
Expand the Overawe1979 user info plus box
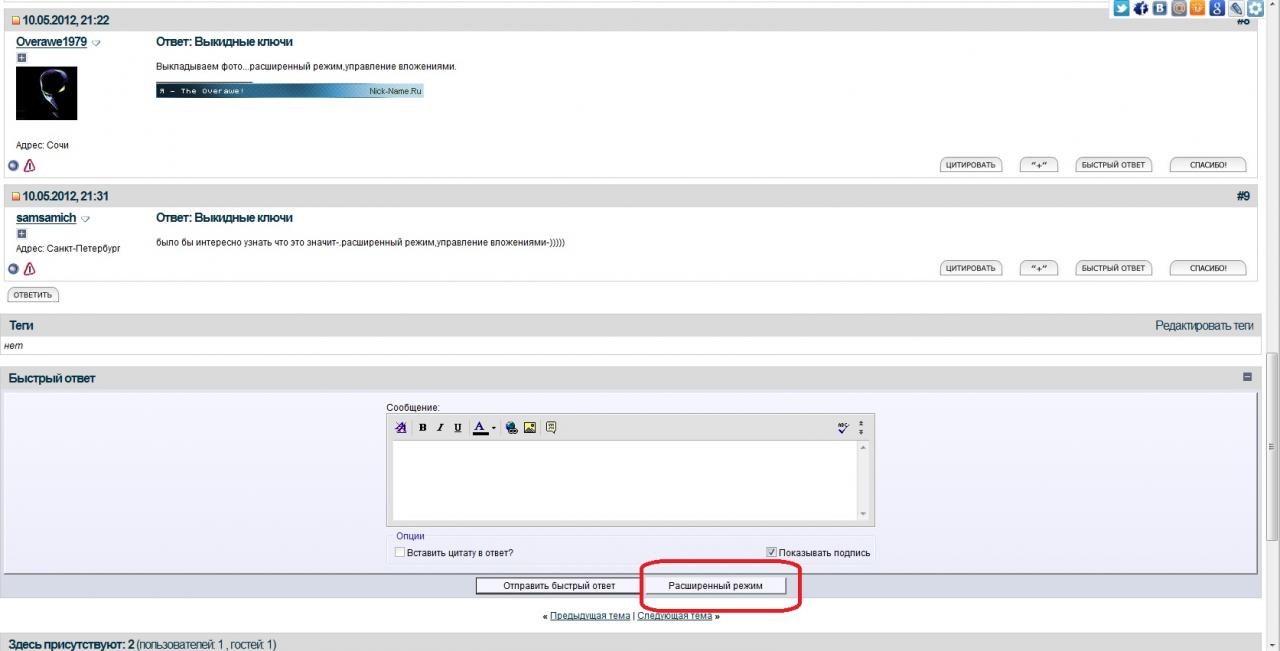(21, 58)
